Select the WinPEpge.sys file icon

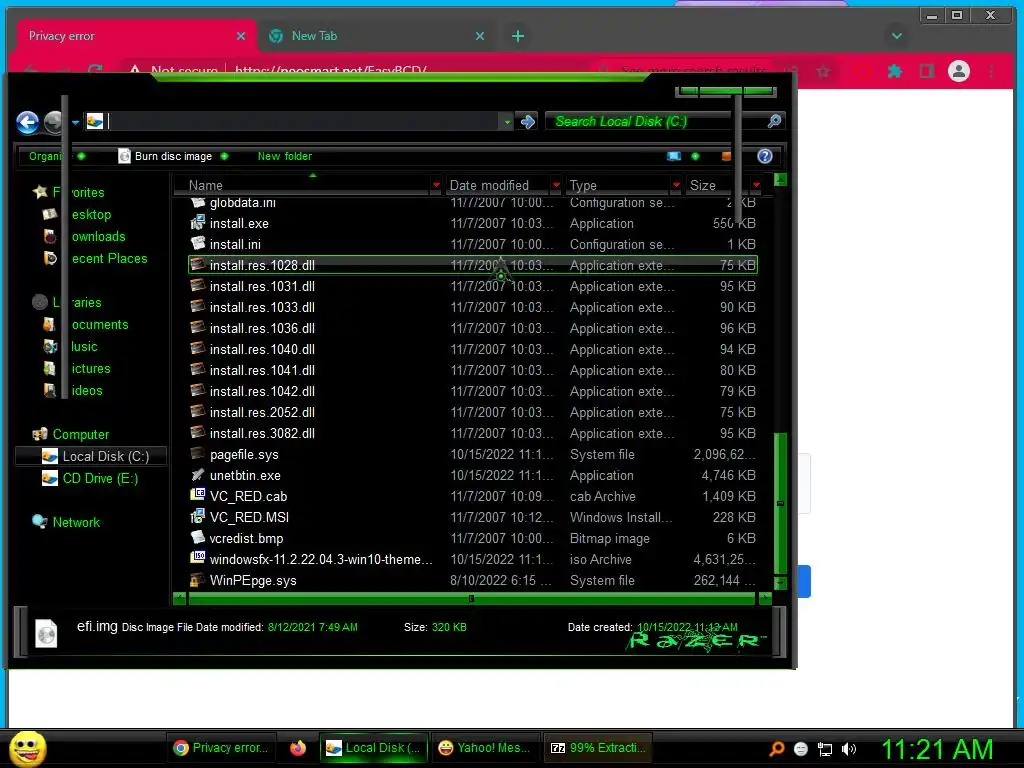[x=198, y=580]
